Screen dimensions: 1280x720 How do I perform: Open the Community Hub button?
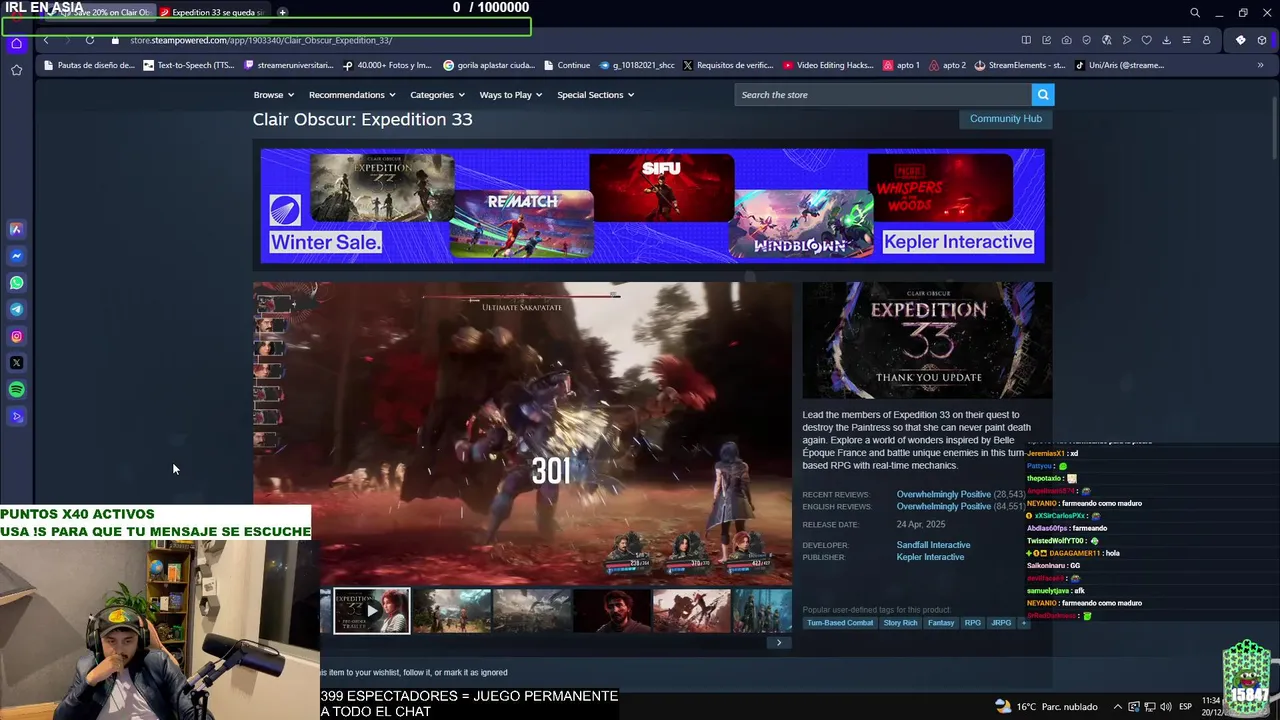pos(1006,118)
